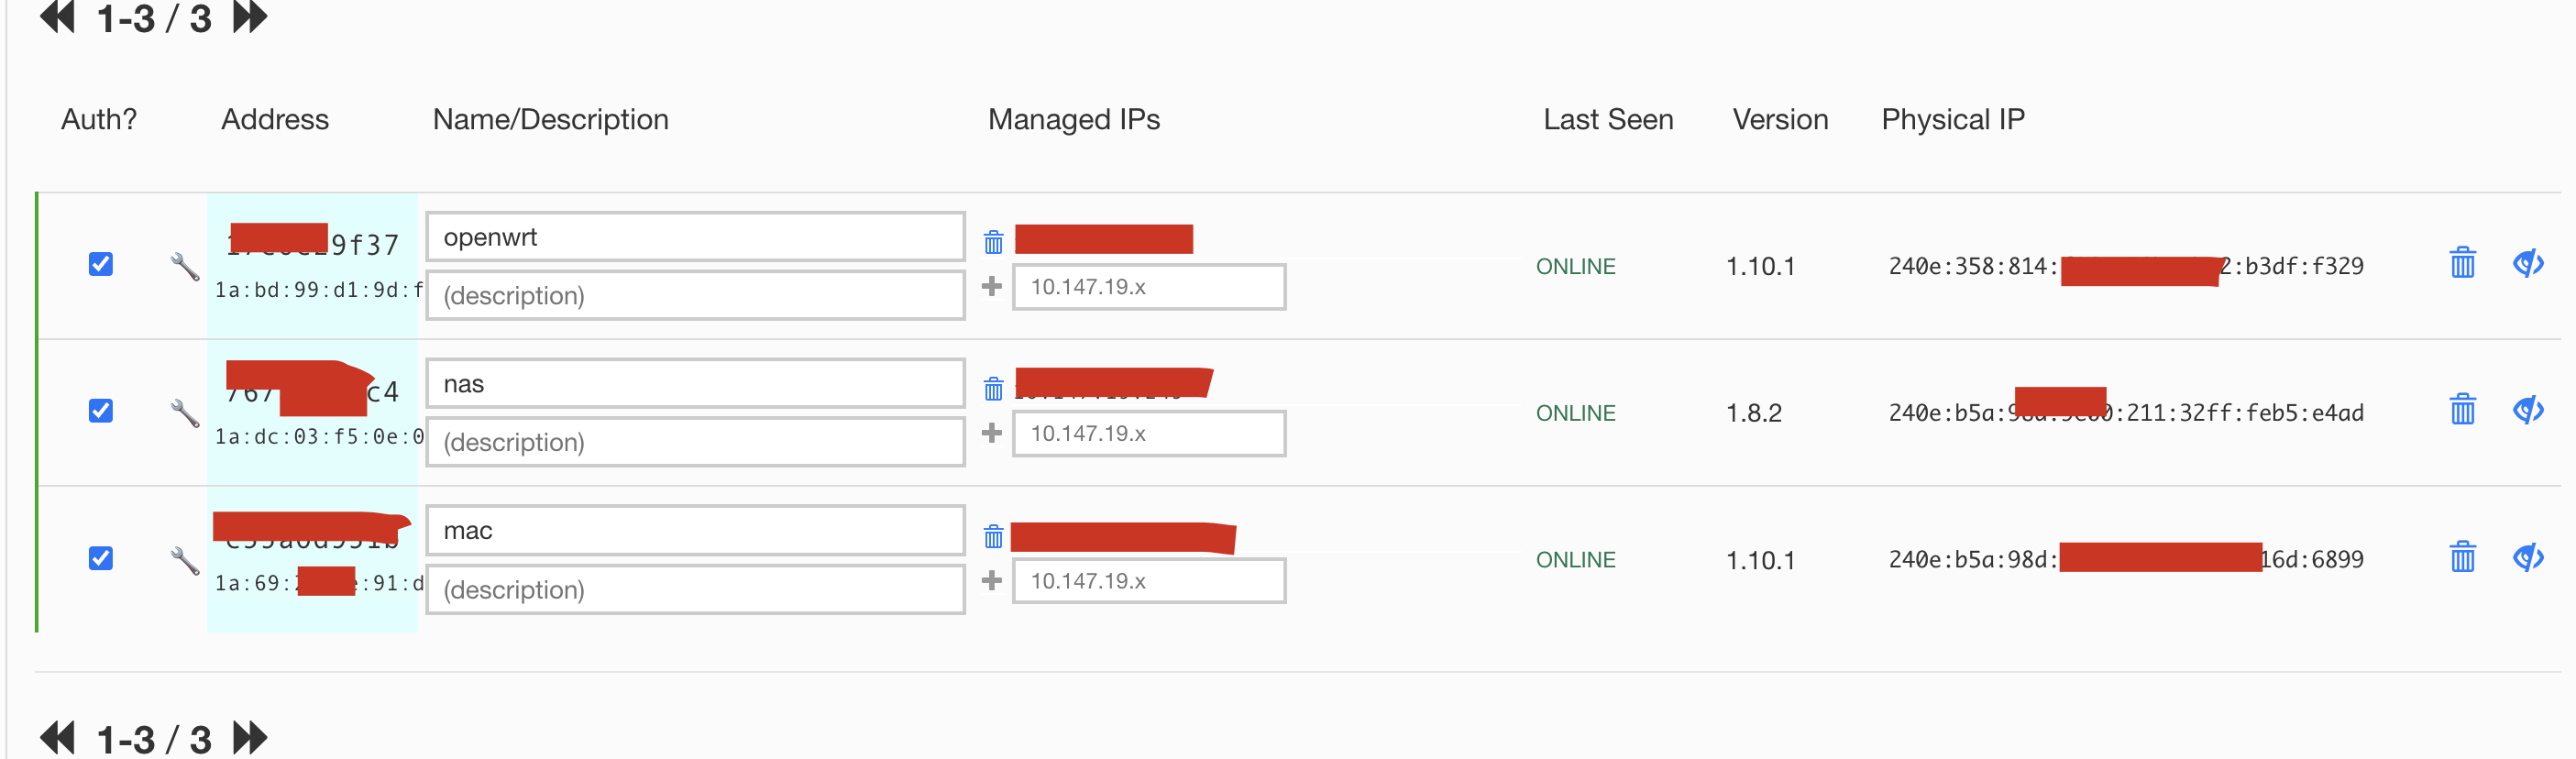Deauthorize the mac member checkbox
Viewport: 2576px width, 759px height.
click(x=101, y=558)
